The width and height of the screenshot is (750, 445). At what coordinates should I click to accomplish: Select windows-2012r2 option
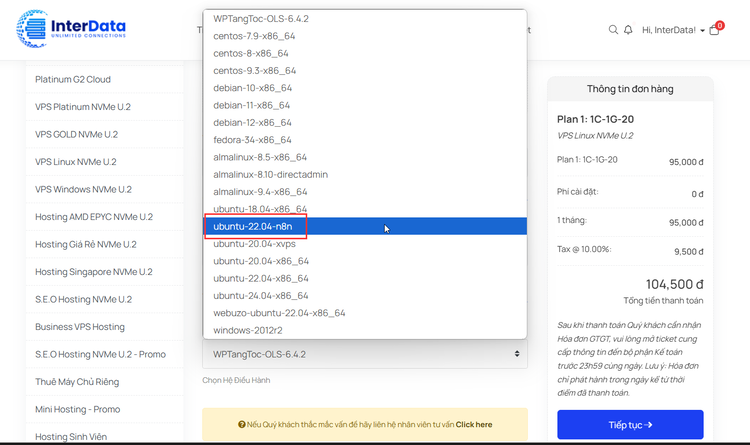(x=364, y=330)
